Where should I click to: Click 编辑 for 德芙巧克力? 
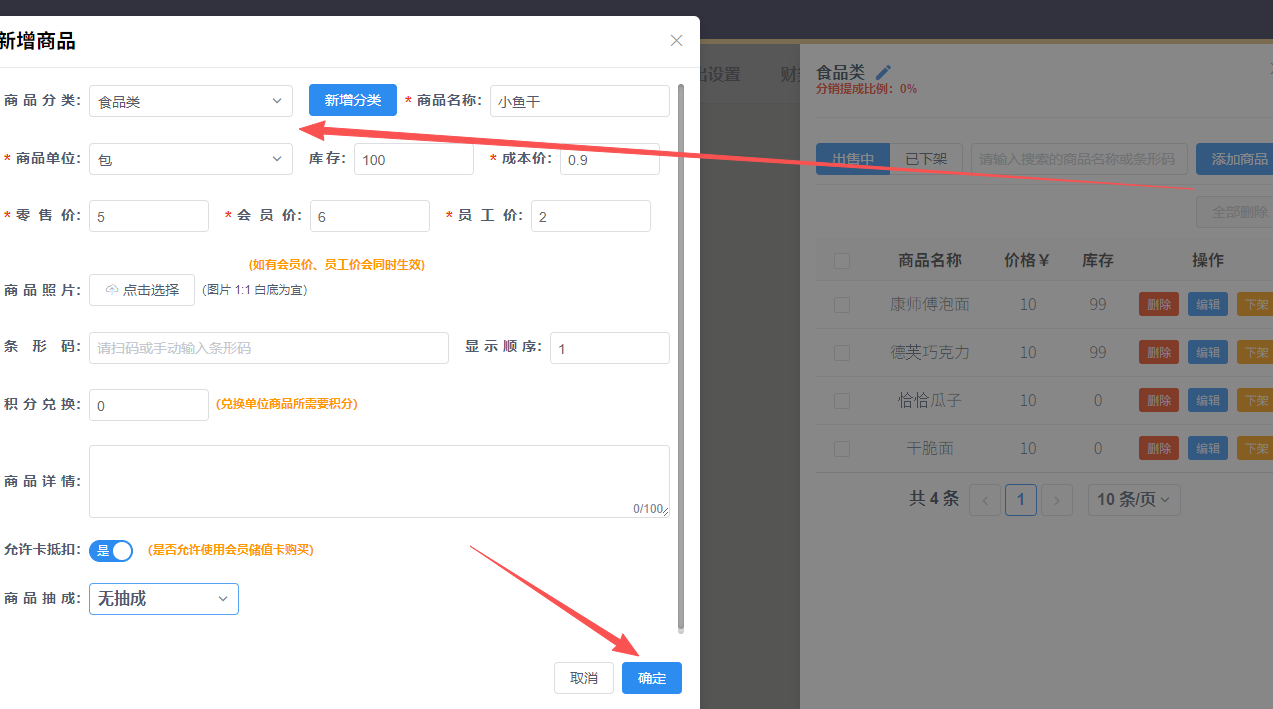point(1207,352)
